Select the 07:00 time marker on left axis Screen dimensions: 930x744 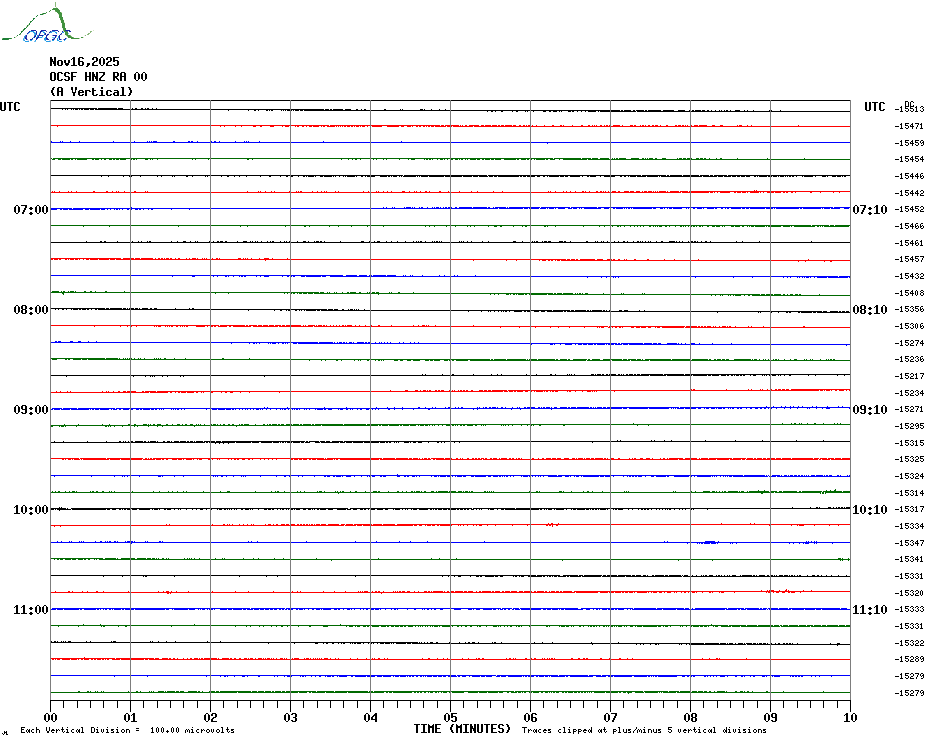click(x=30, y=210)
